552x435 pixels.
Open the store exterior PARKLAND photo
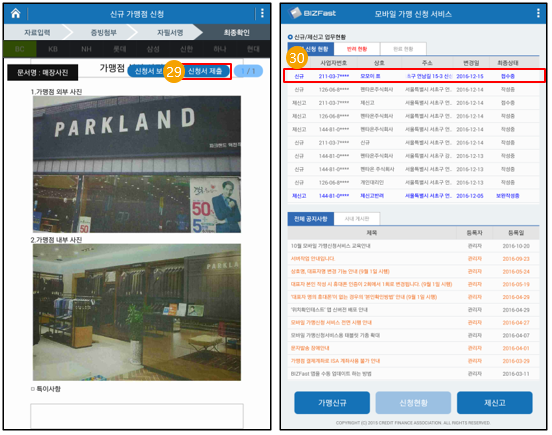(137, 164)
